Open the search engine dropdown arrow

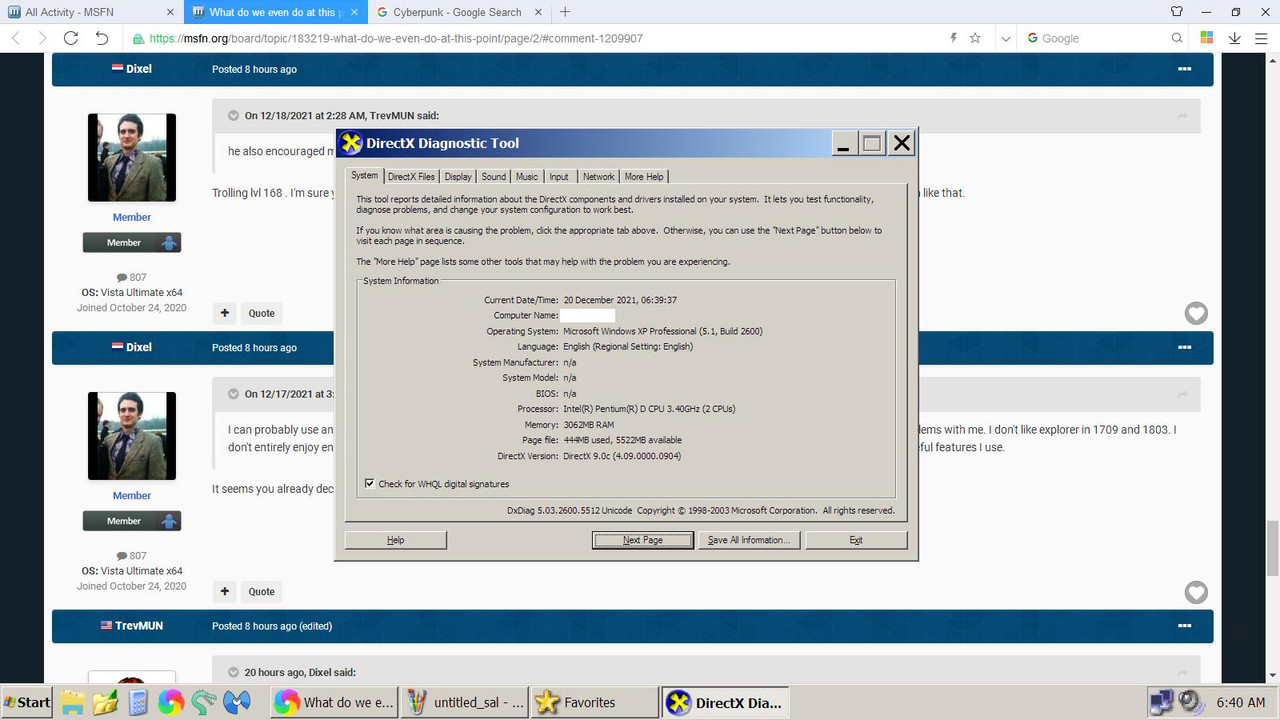(1005, 38)
